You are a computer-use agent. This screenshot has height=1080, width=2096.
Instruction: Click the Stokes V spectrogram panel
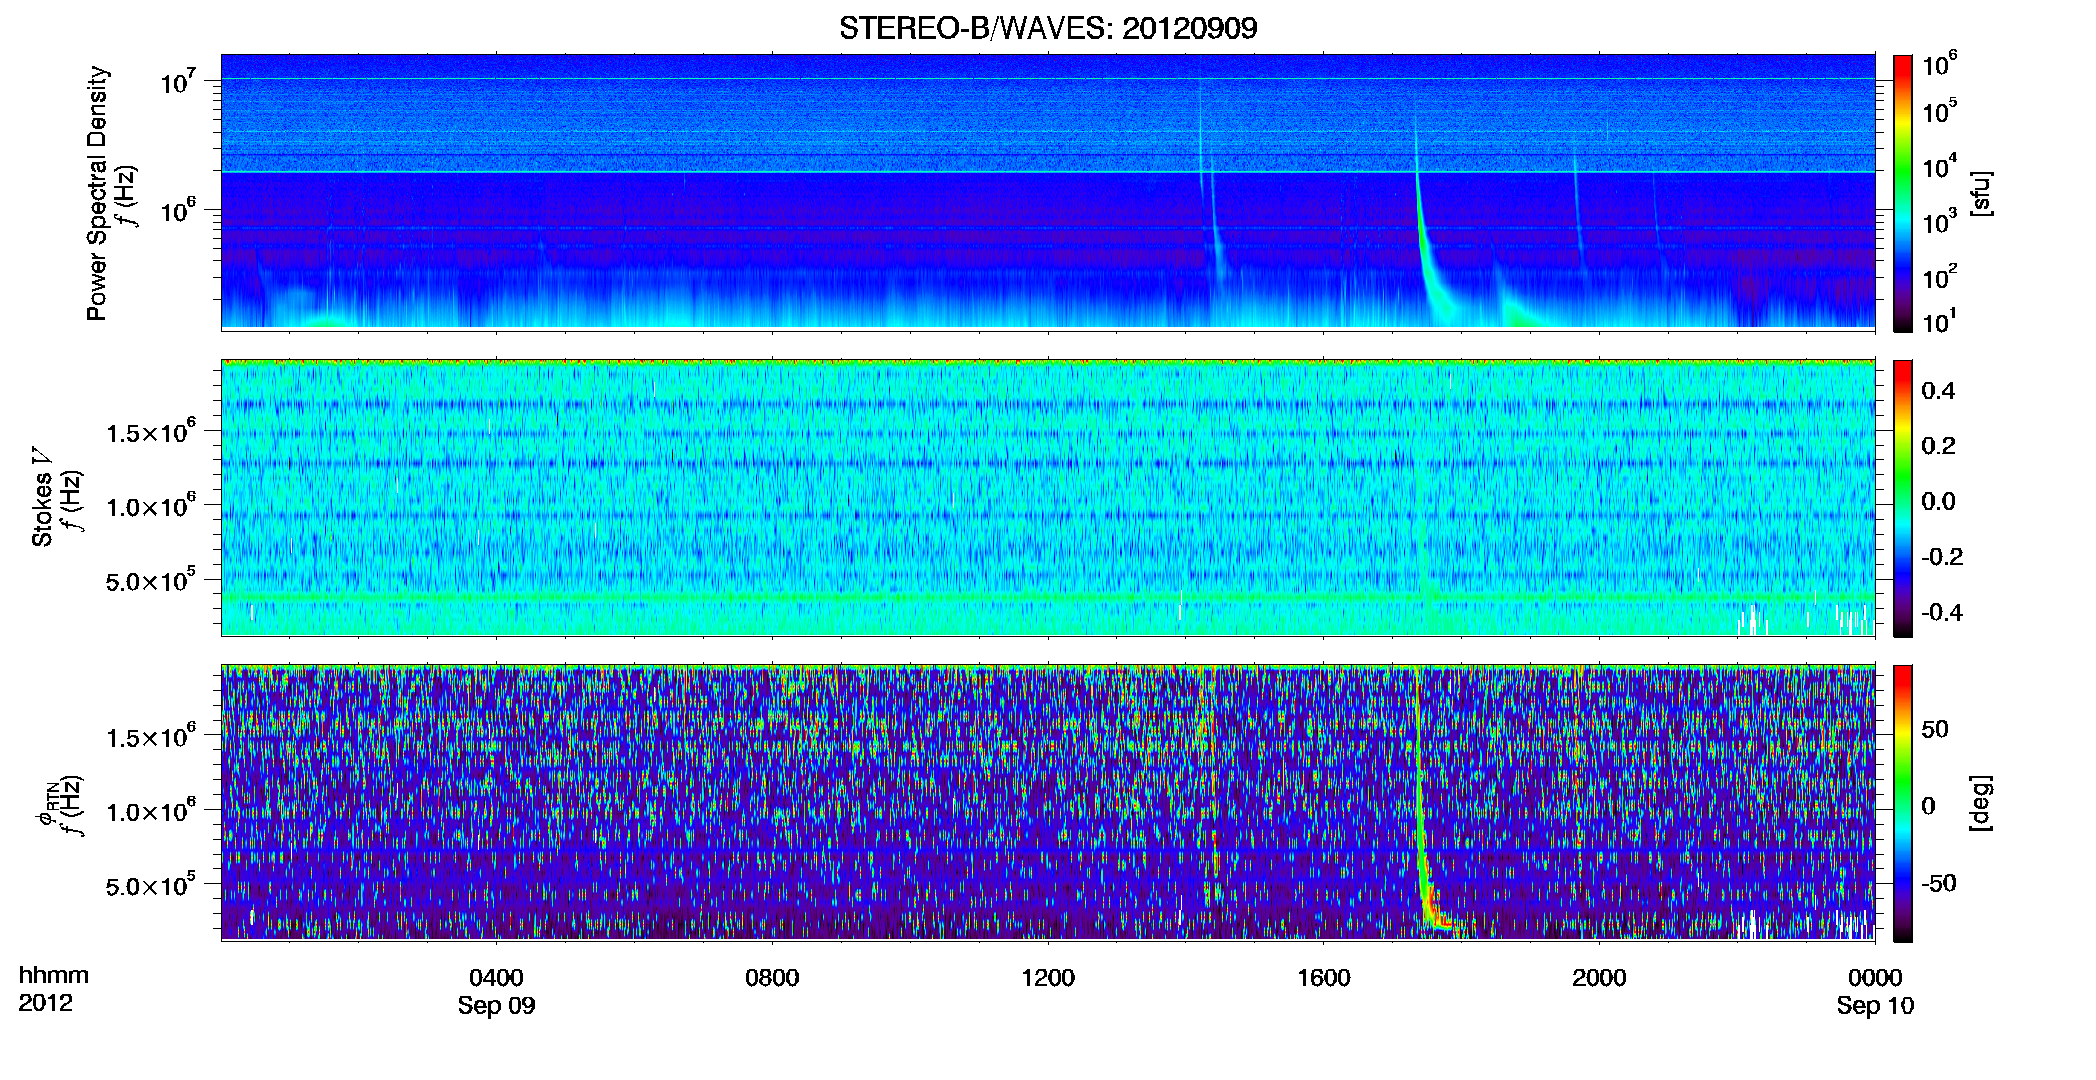coord(1048,497)
